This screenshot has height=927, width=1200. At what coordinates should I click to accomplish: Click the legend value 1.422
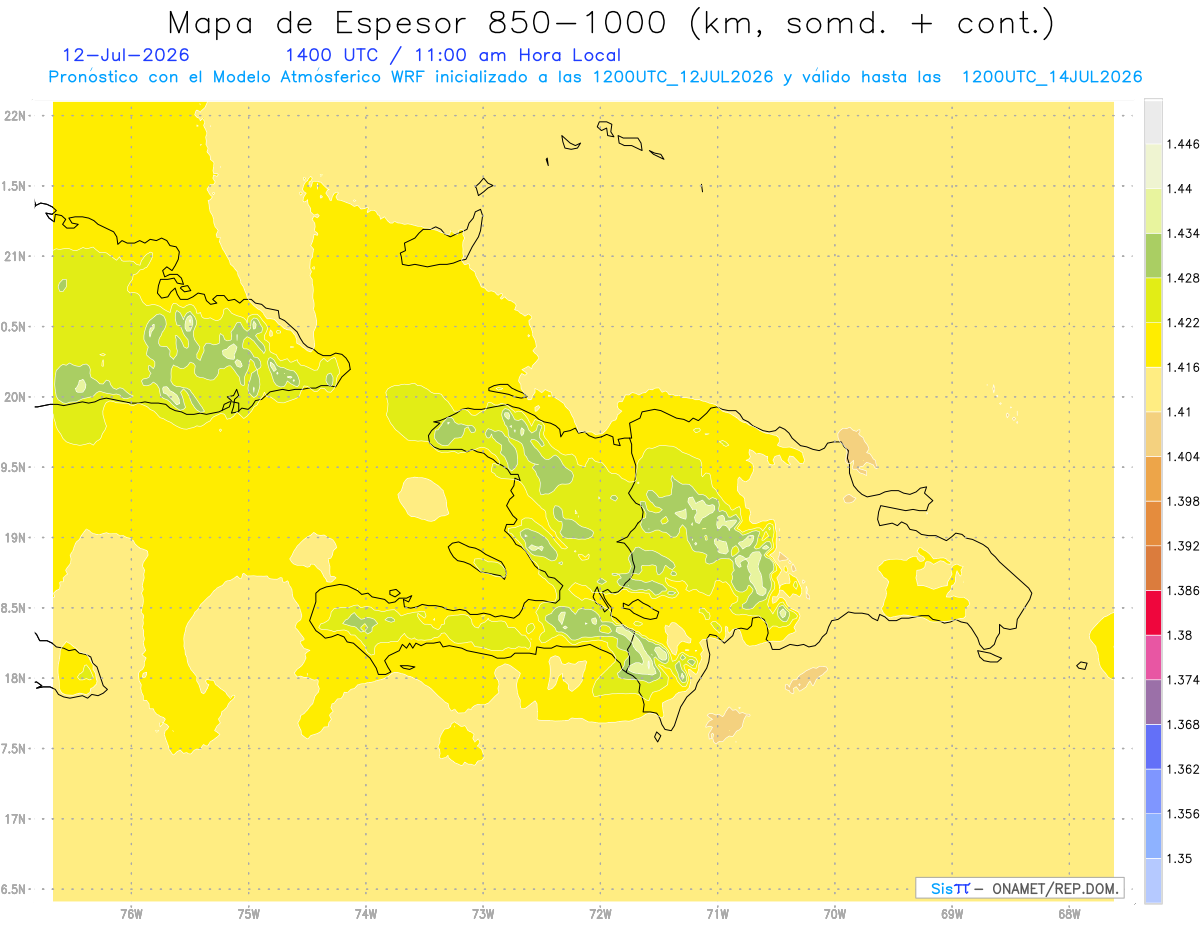point(1183,323)
